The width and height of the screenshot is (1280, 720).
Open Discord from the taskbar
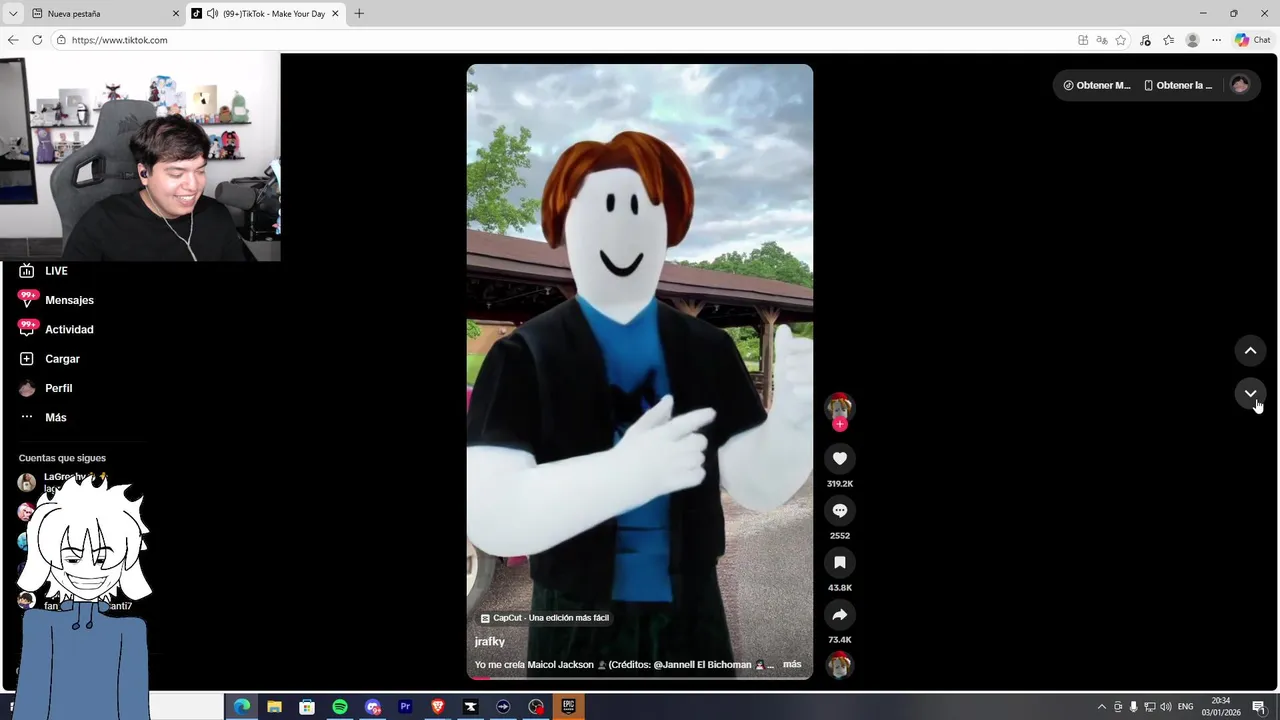click(x=373, y=707)
